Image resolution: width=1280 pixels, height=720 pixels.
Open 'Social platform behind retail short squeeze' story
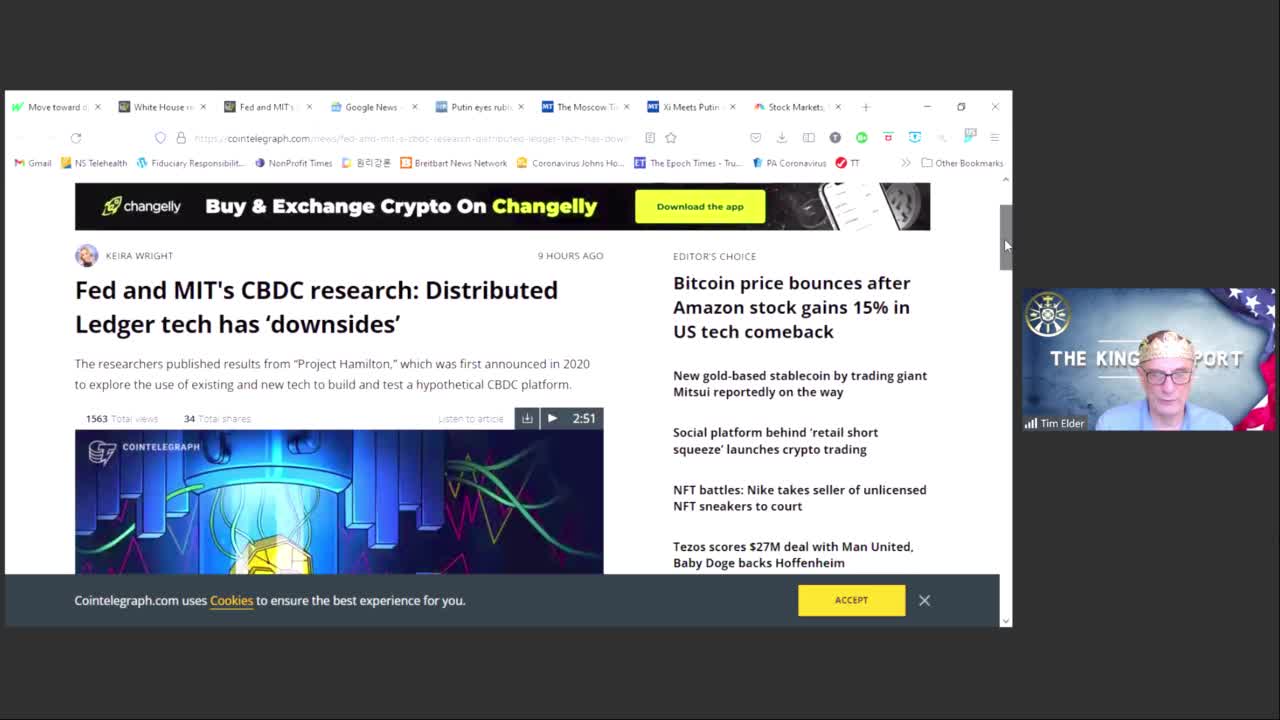pos(775,441)
